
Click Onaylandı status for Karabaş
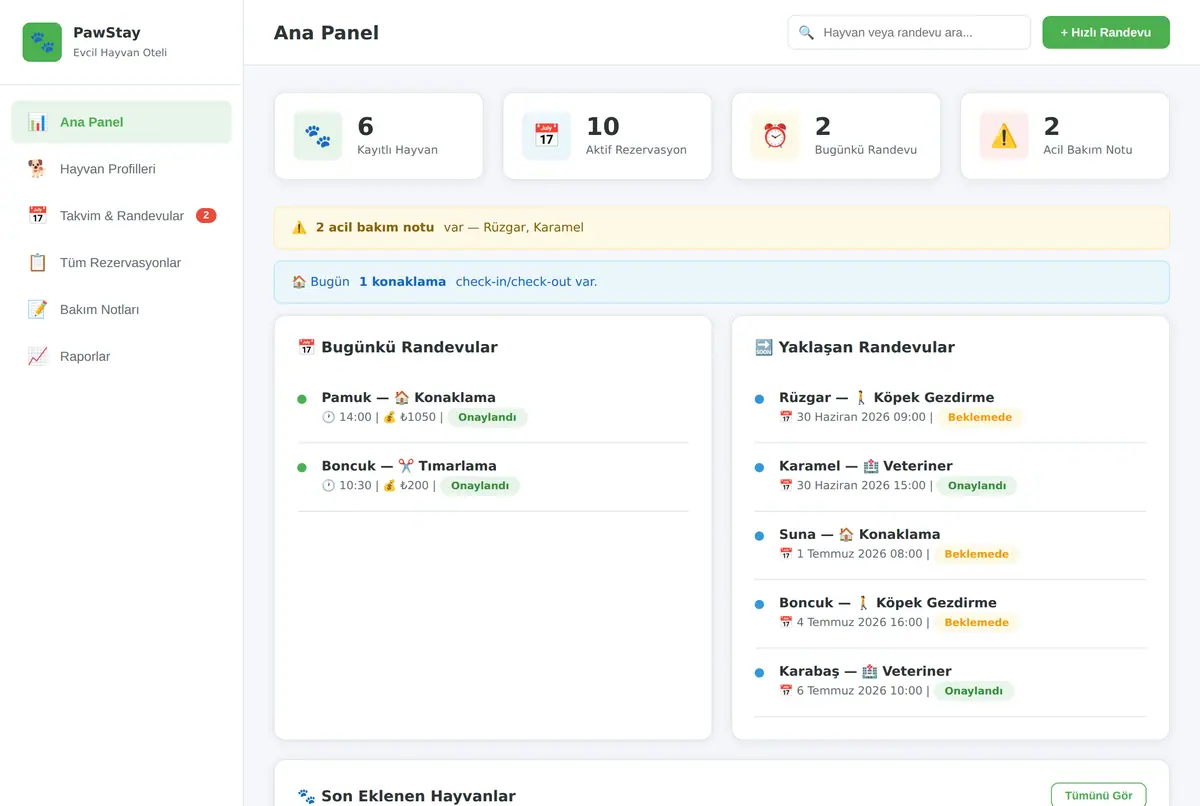click(x=974, y=691)
